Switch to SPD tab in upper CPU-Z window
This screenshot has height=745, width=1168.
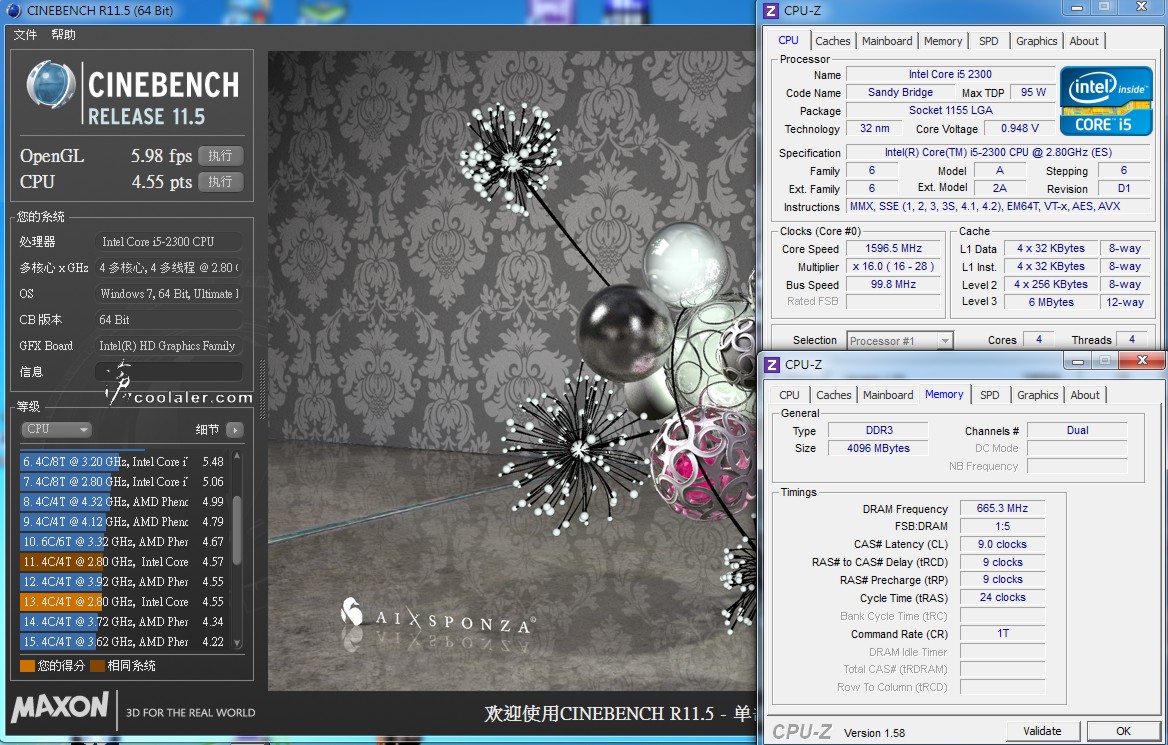pos(988,41)
